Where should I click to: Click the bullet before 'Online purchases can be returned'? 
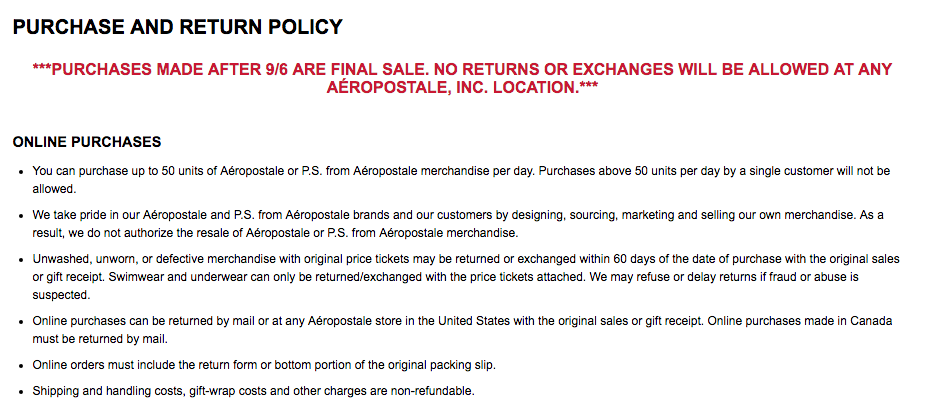[x=21, y=321]
